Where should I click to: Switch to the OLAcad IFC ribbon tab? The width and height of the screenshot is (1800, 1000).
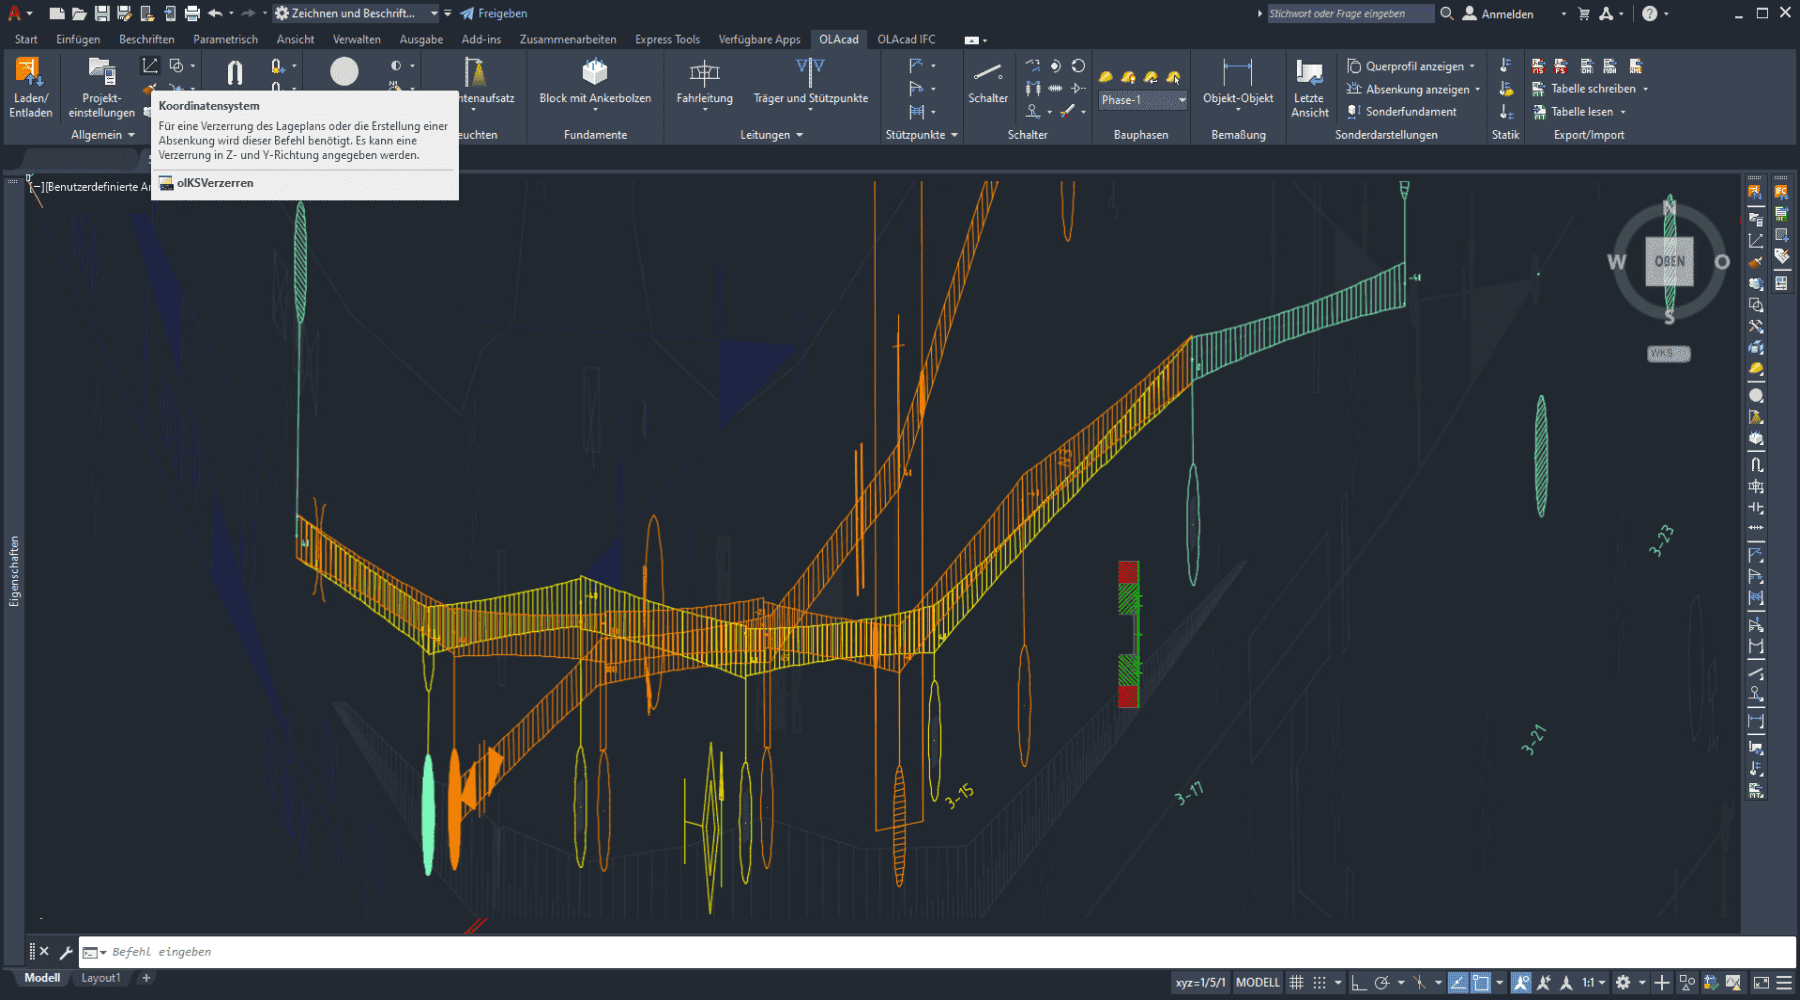[x=906, y=40]
